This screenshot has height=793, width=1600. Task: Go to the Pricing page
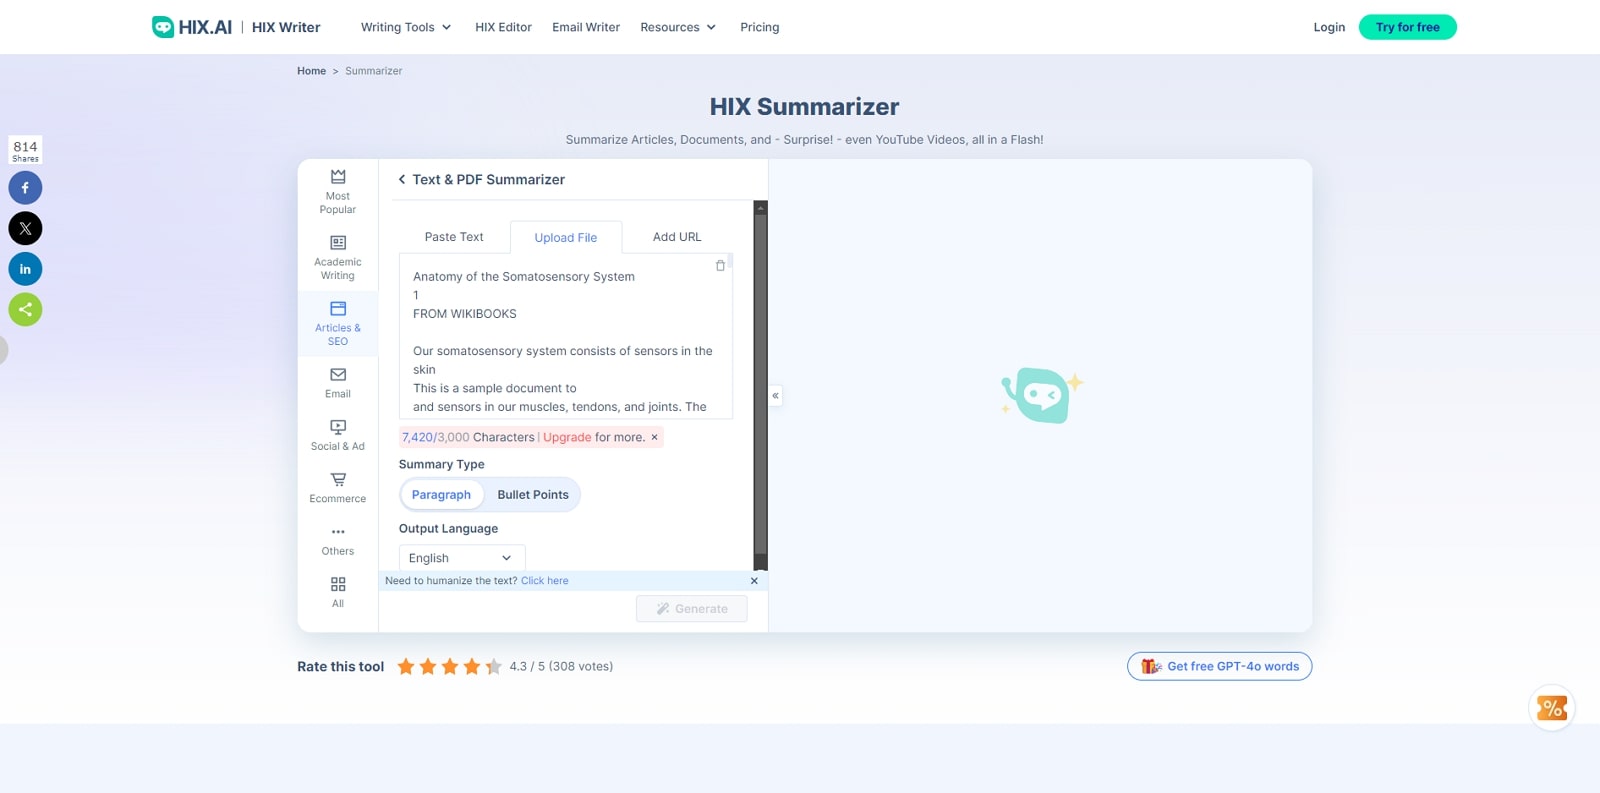tap(759, 27)
